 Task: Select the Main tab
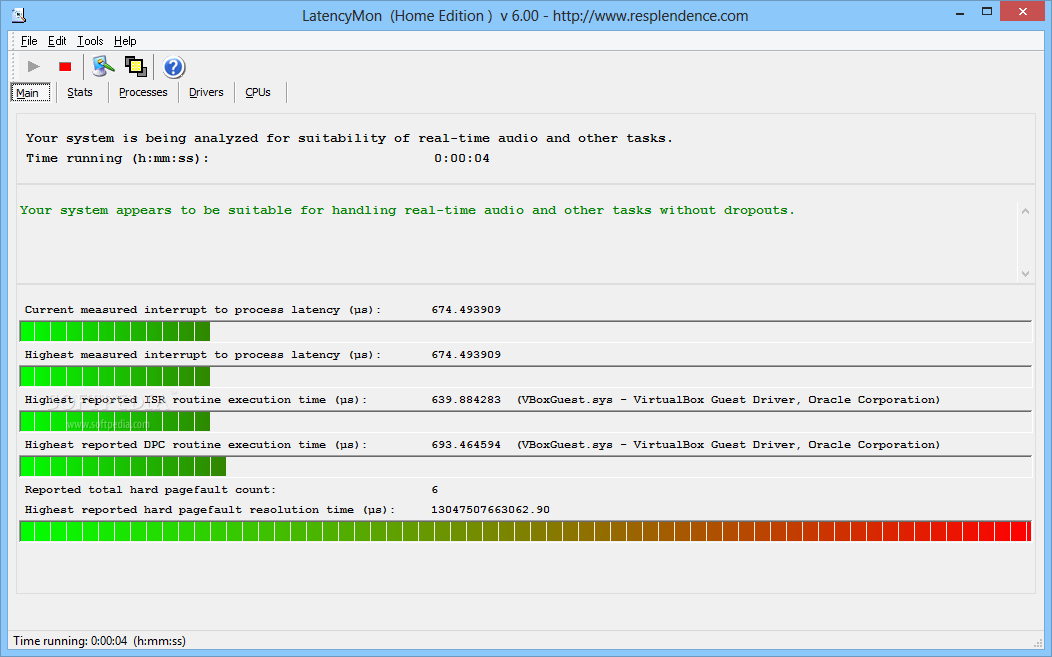coord(28,93)
